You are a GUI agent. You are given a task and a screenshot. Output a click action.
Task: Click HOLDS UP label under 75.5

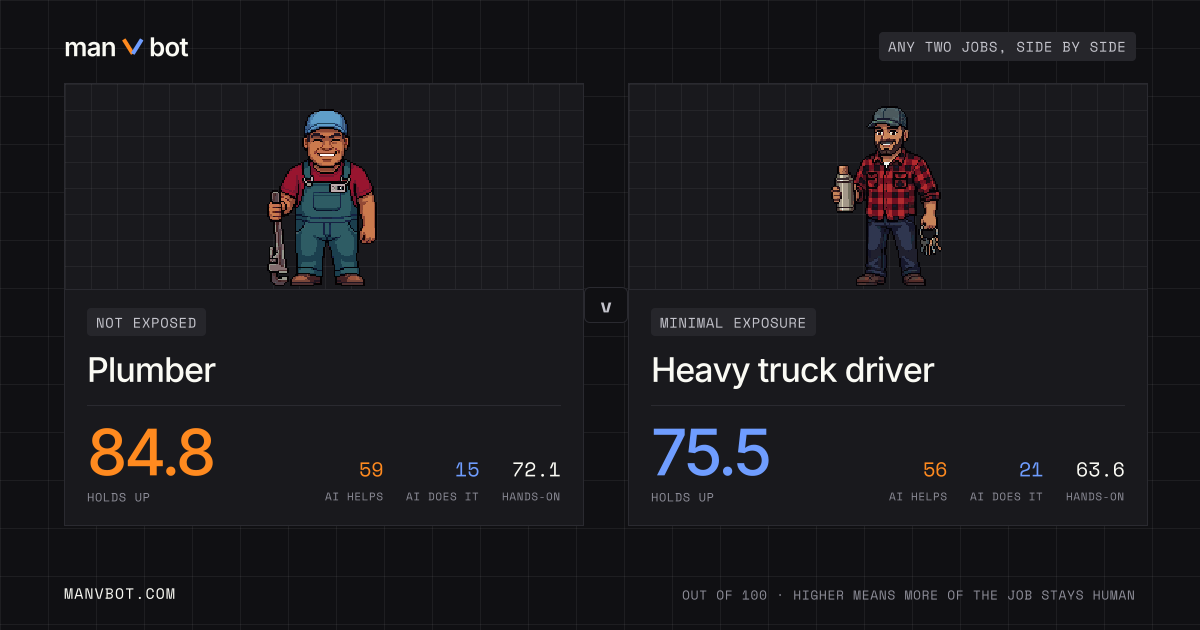[683, 497]
